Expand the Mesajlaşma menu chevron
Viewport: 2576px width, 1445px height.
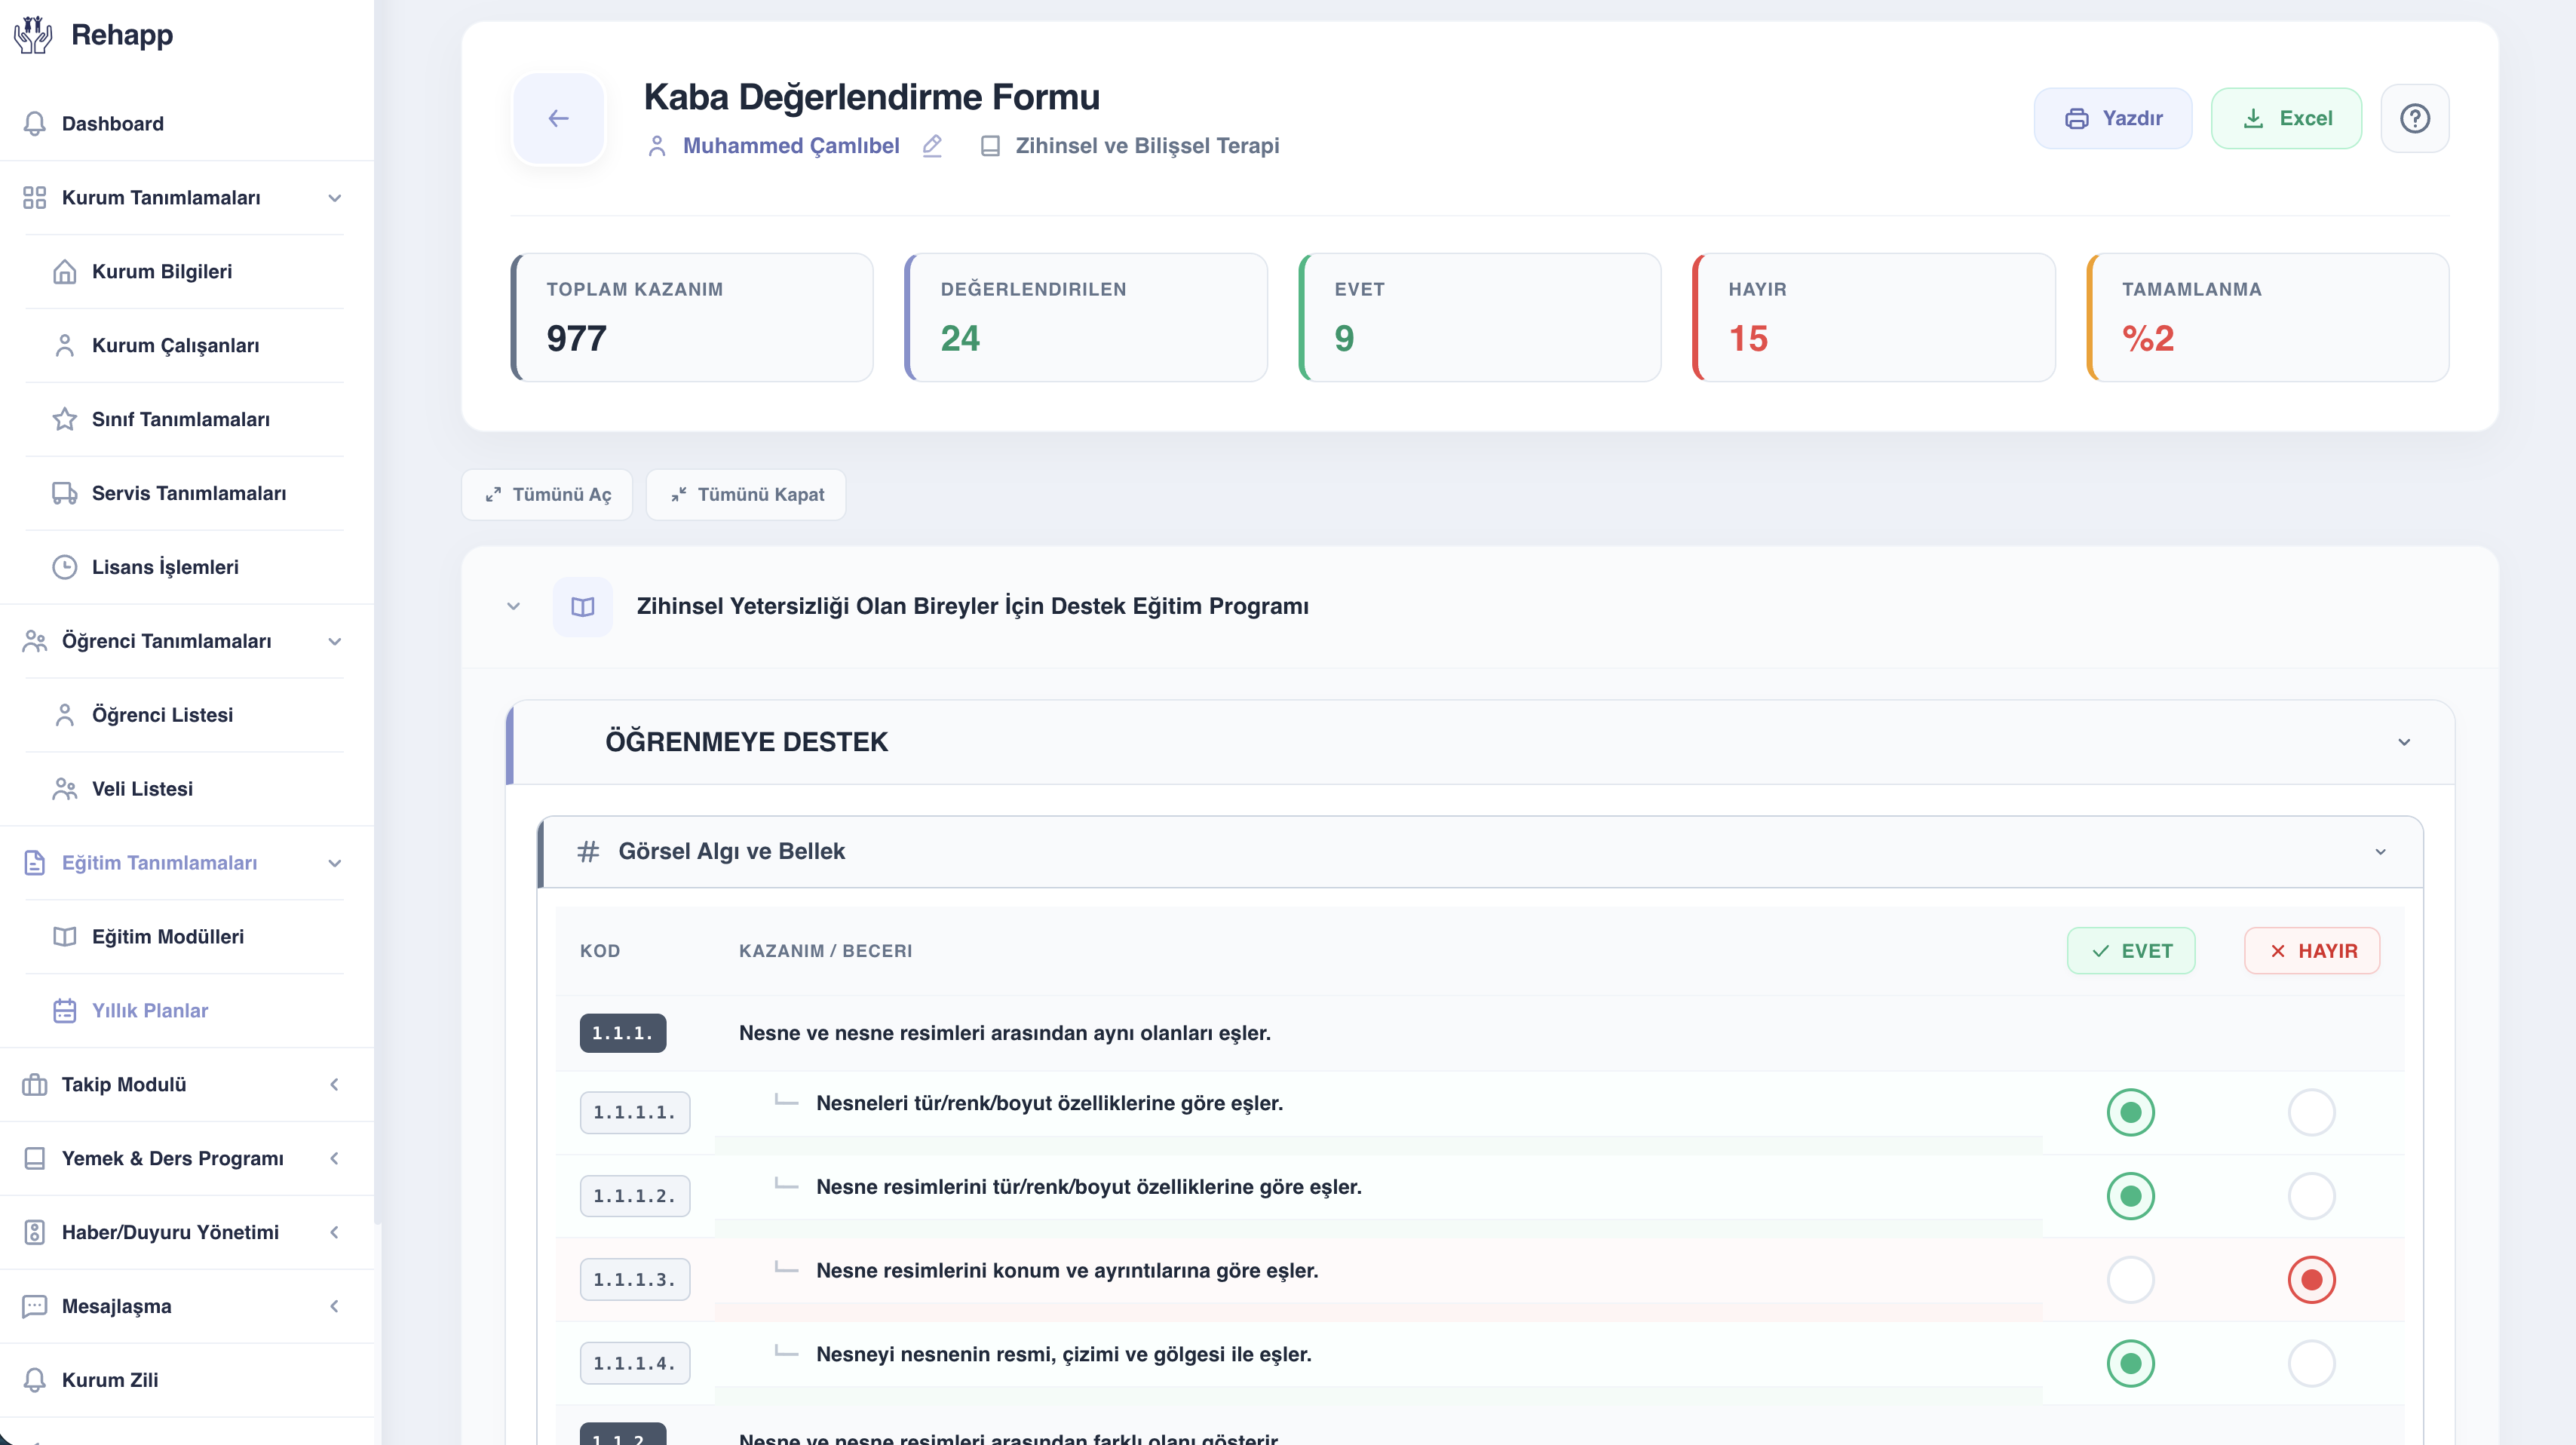tap(335, 1307)
